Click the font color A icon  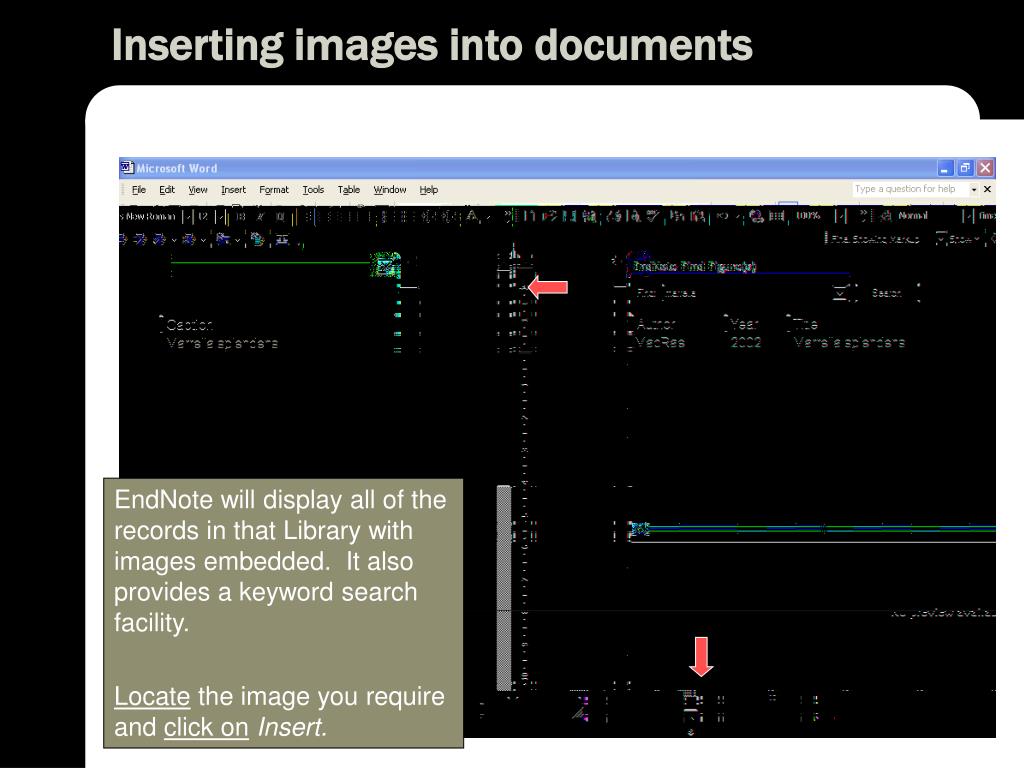(x=473, y=216)
